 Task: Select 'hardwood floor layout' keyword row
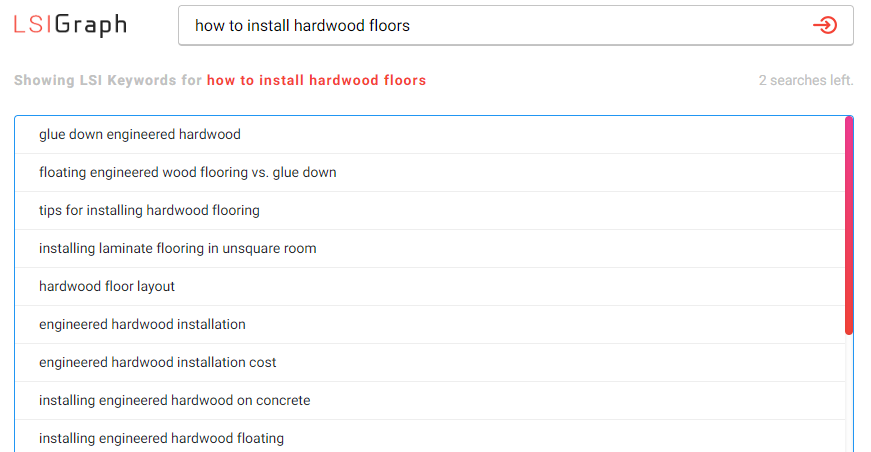(430, 287)
